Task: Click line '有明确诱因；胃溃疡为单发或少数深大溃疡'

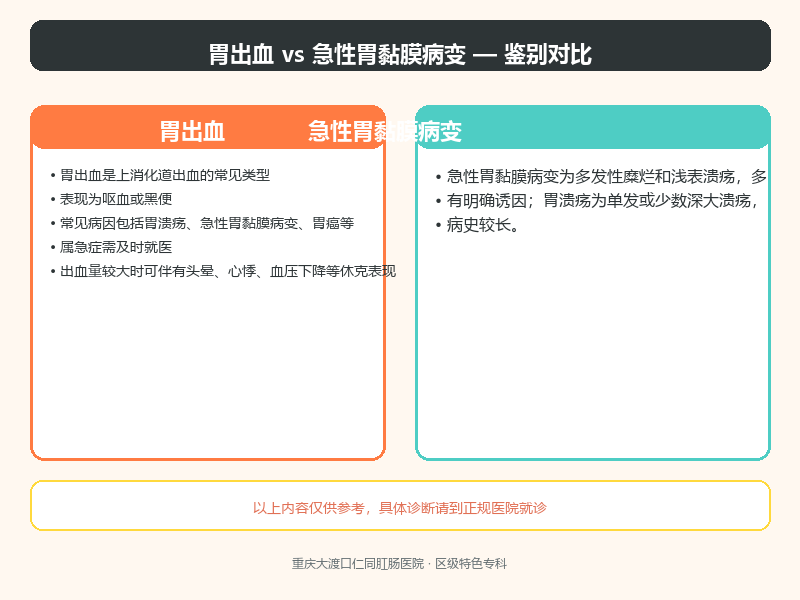Action: point(597,201)
